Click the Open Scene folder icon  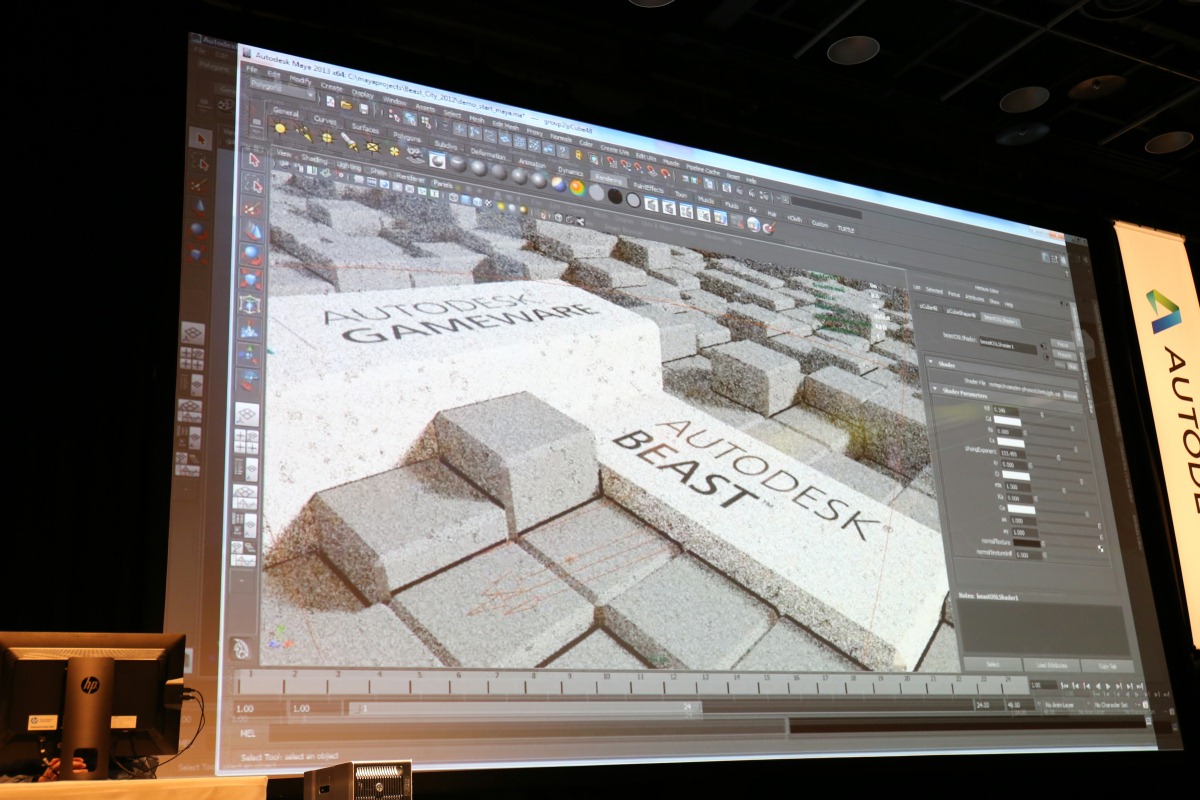pyautogui.click(x=345, y=104)
